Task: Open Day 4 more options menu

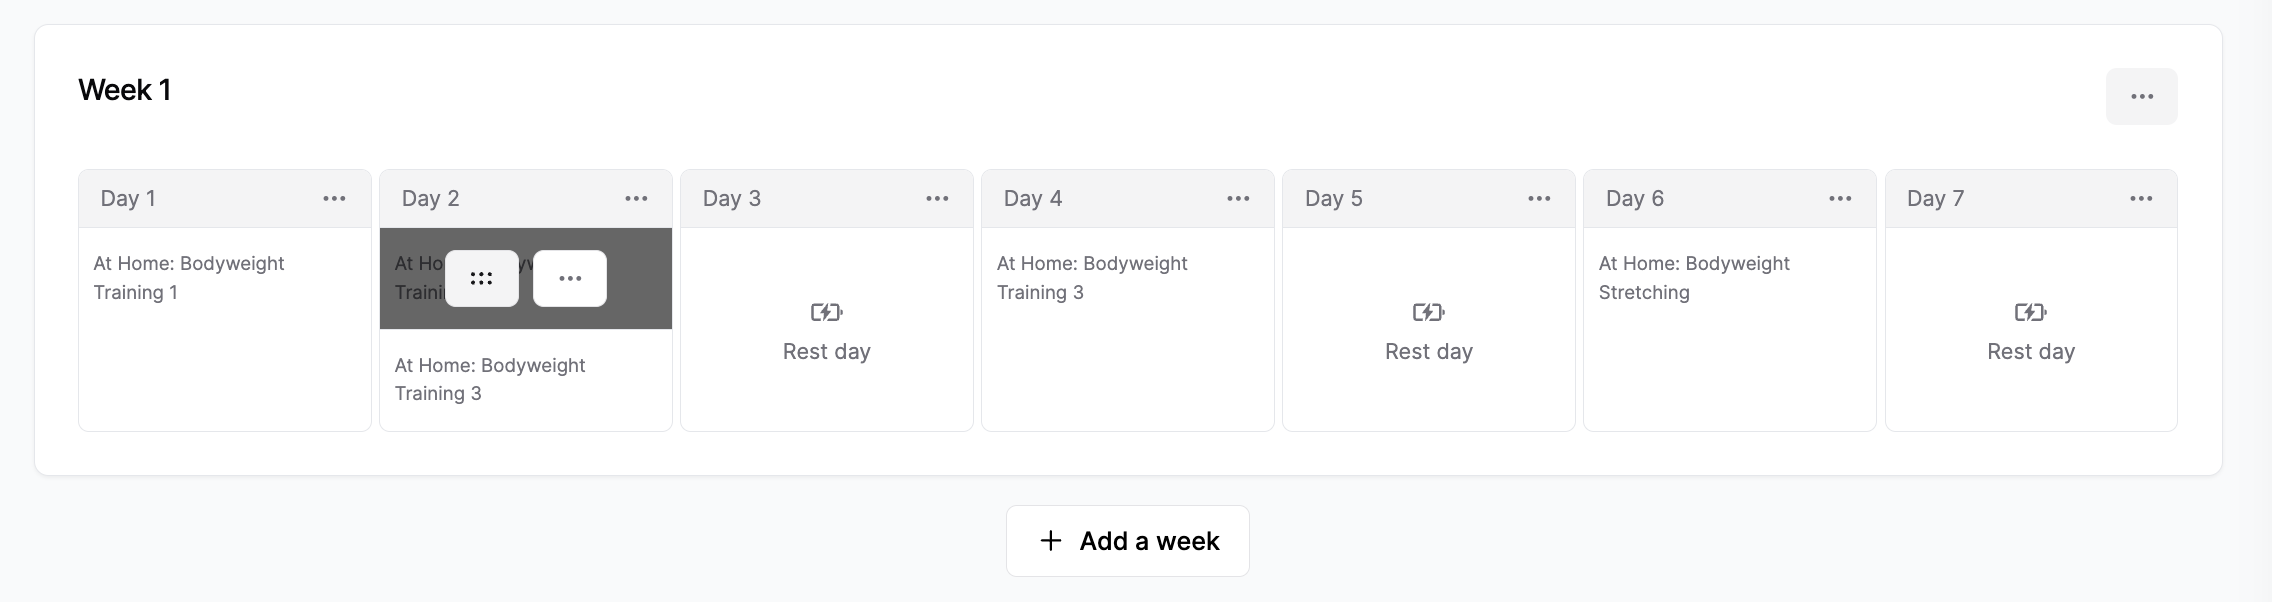Action: 1238,199
